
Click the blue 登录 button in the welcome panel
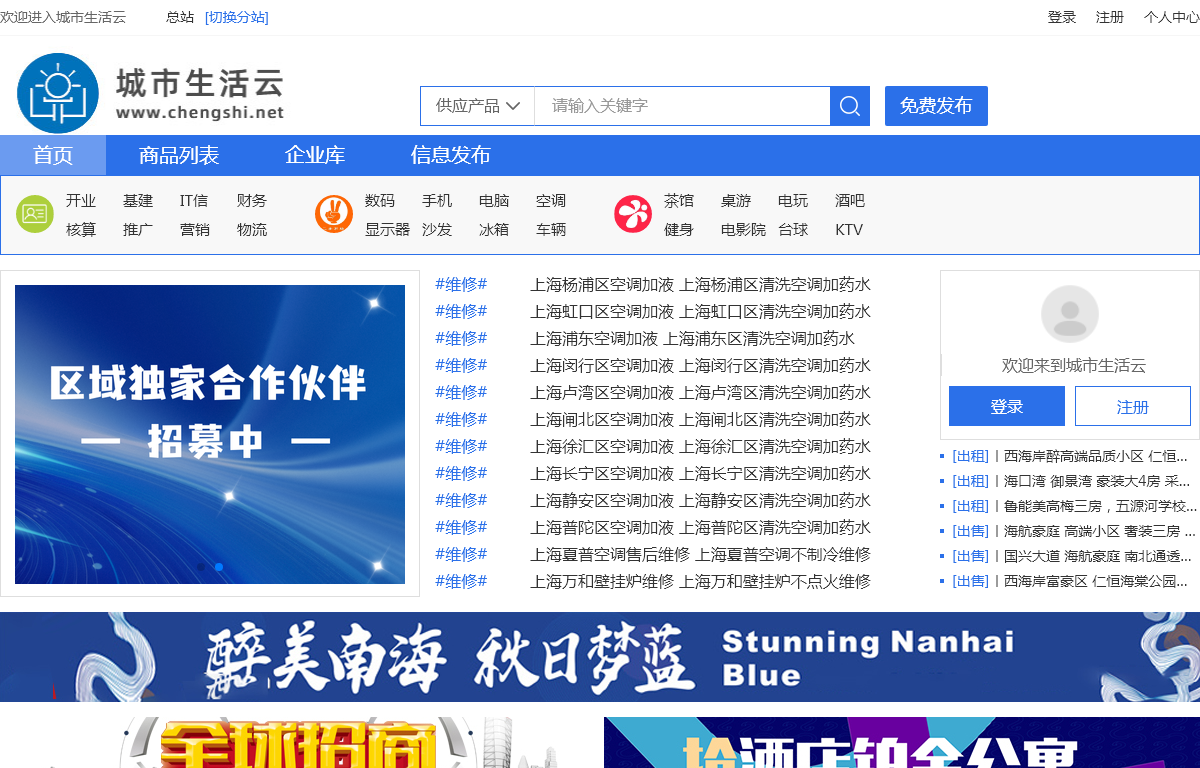[1006, 406]
